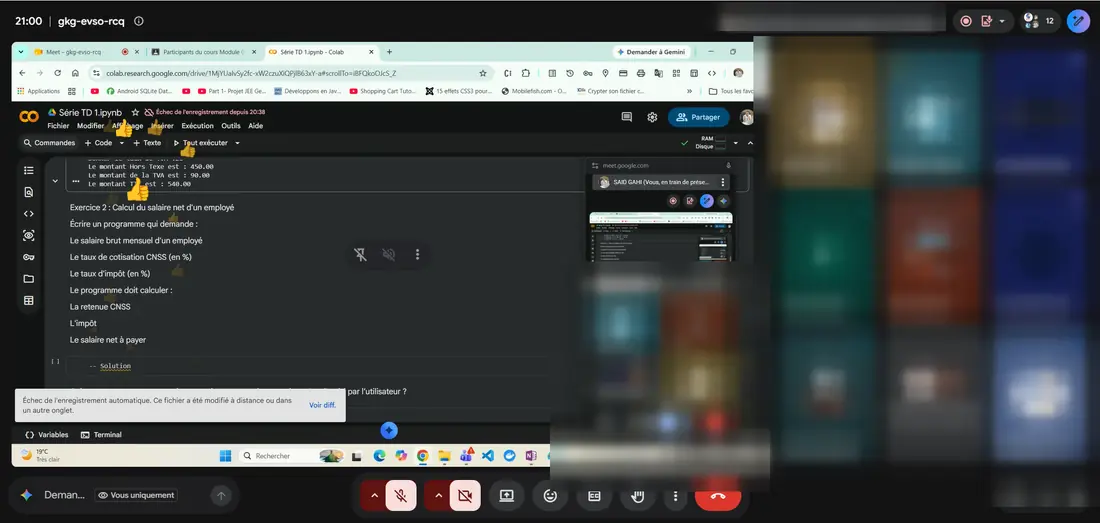The height and width of the screenshot is (523, 1100).
Task: Open the Terminal panel
Action: pyautogui.click(x=101, y=435)
